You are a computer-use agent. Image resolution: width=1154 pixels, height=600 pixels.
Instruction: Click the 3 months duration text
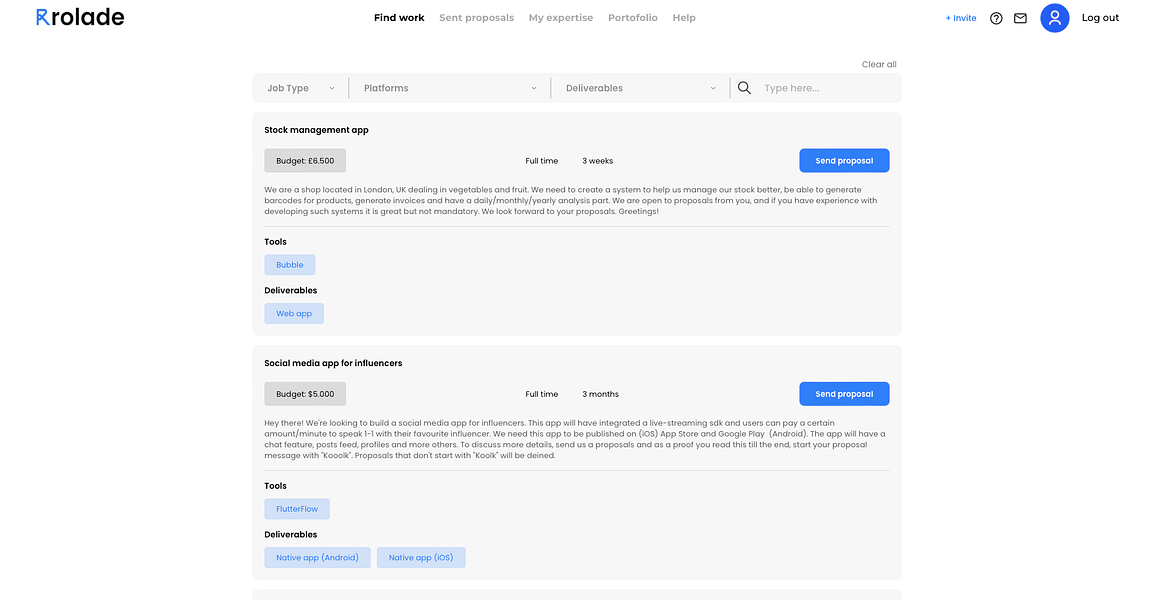(601, 394)
